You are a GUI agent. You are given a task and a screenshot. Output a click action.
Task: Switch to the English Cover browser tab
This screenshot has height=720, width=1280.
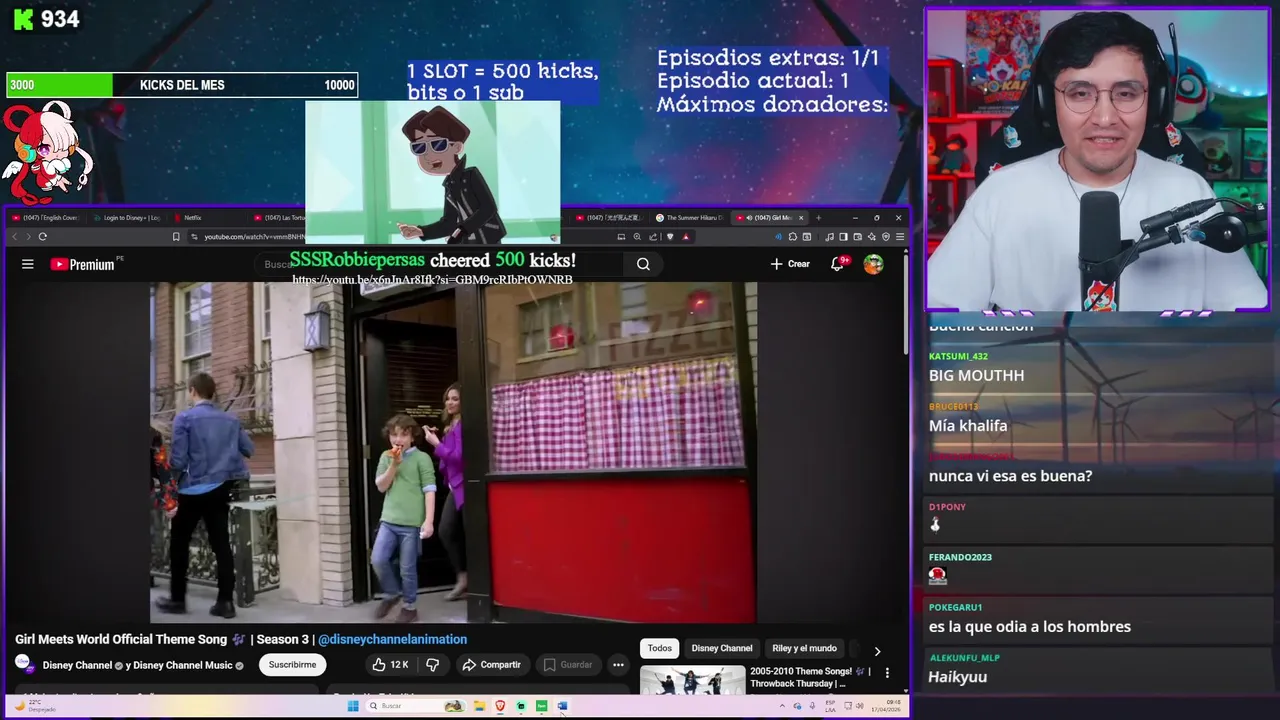point(45,217)
